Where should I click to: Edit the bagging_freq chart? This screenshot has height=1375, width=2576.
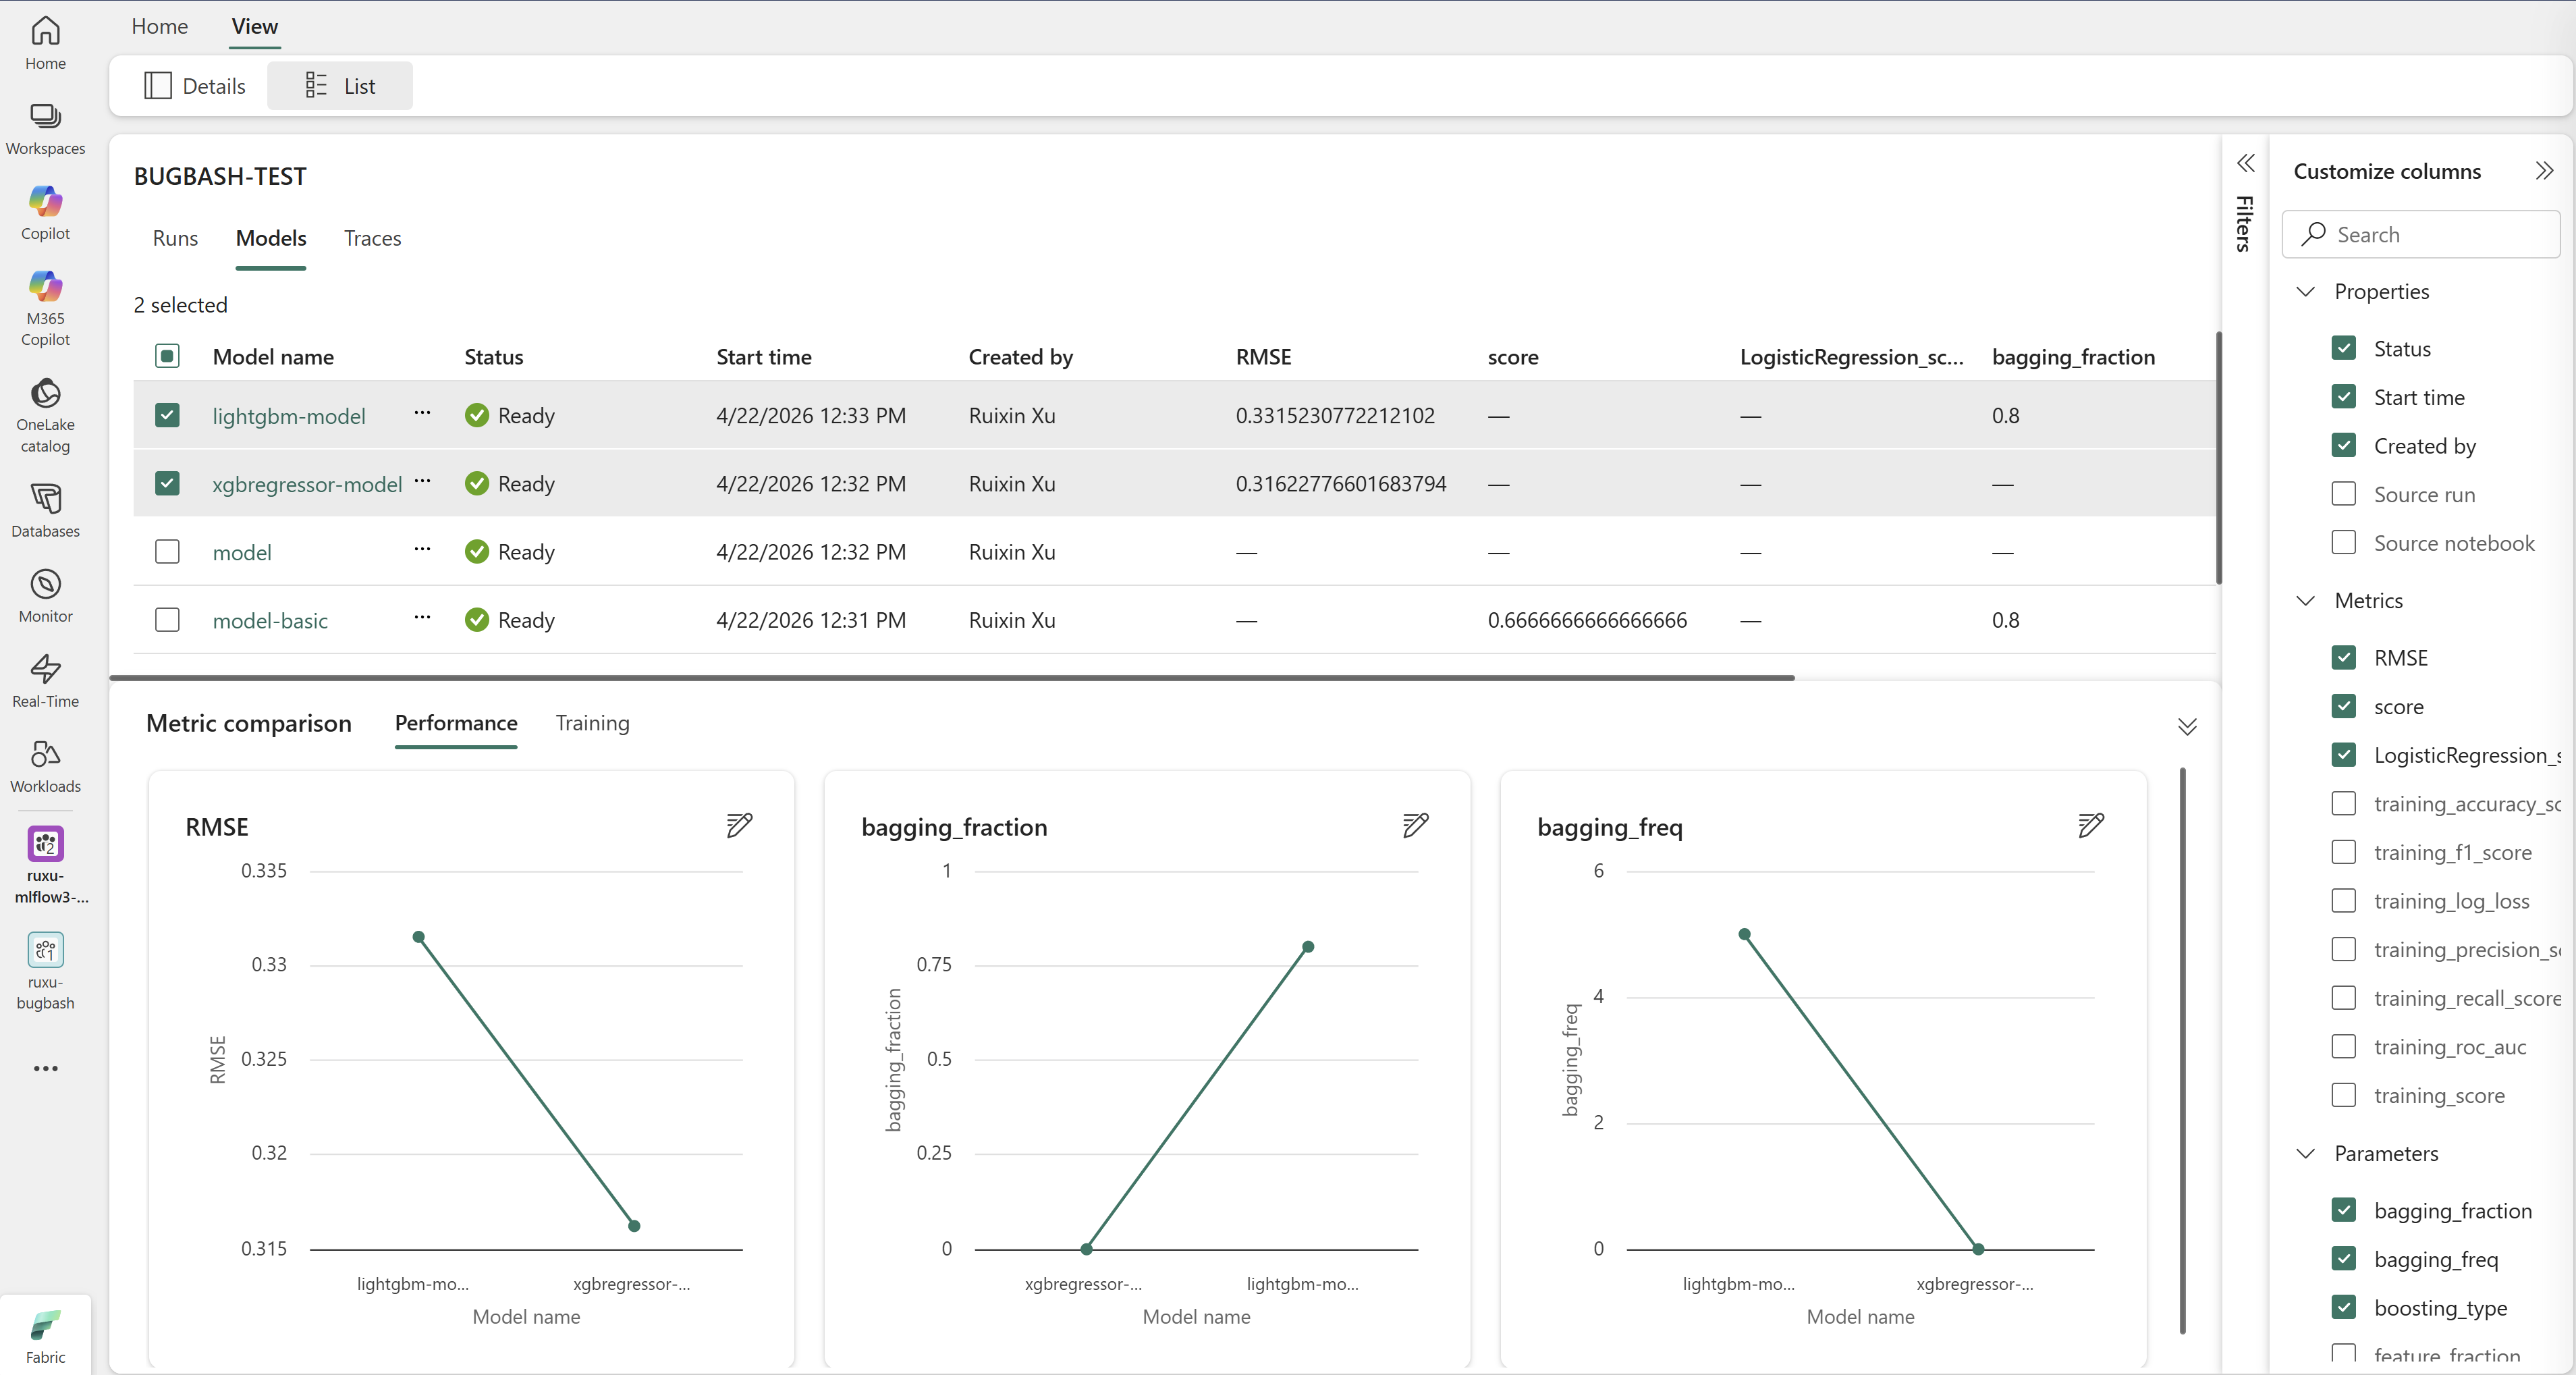pyautogui.click(x=2091, y=825)
